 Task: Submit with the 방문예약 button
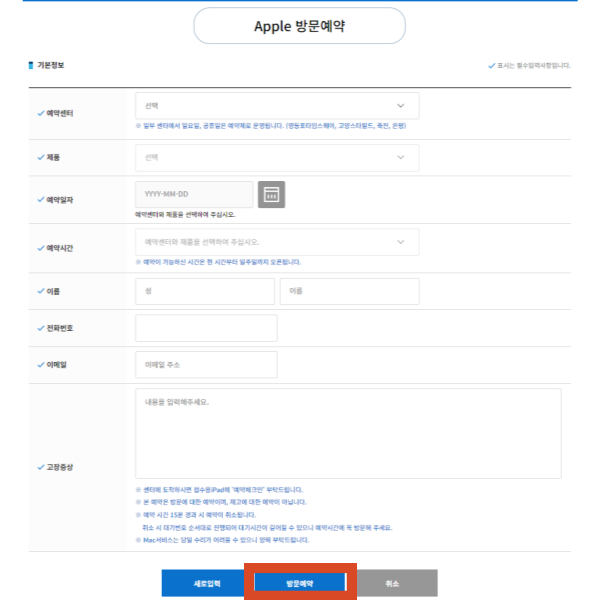point(300,583)
